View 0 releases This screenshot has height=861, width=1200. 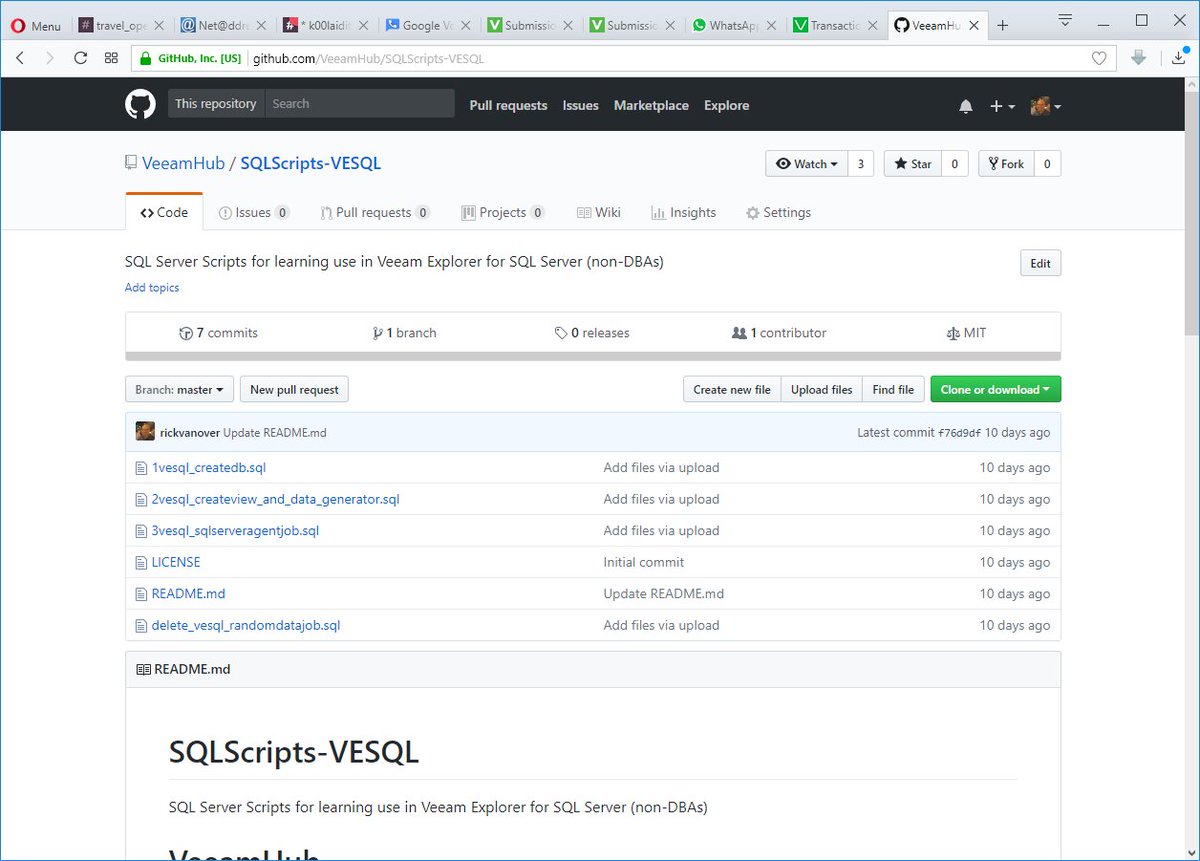[592, 333]
